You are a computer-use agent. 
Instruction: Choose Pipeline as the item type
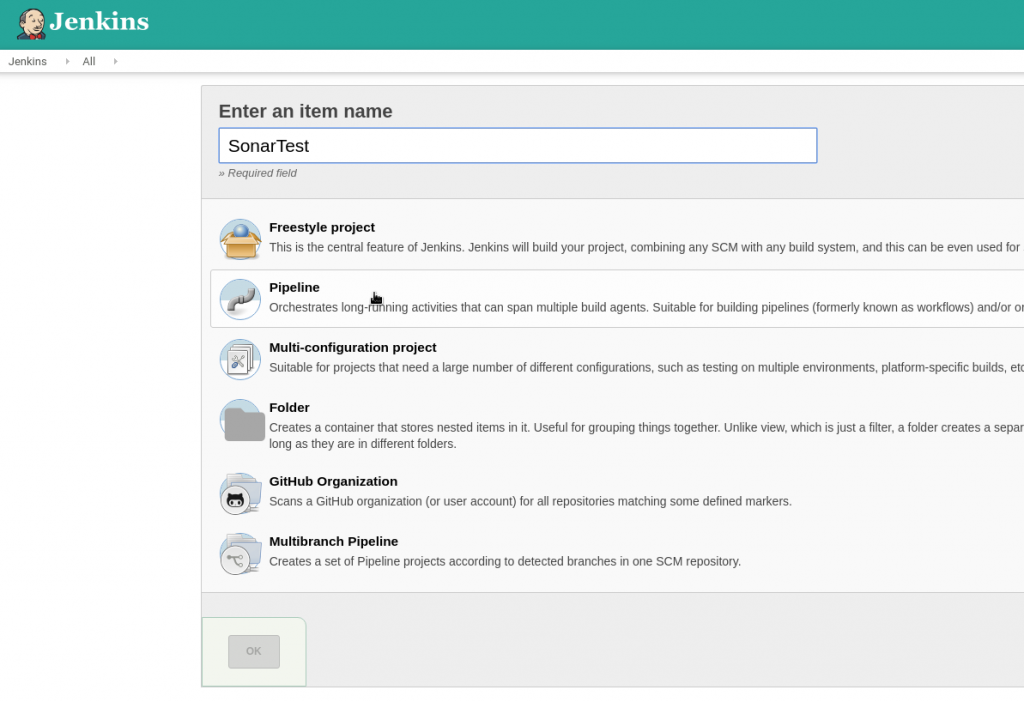294,287
